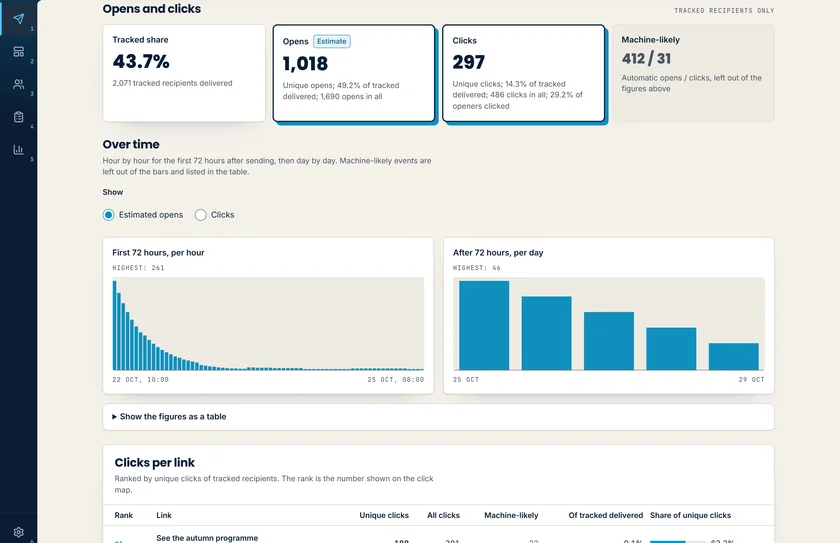This screenshot has width=840, height=543.
Task: Click the Tracked share 43.7% card
Action: (184, 73)
